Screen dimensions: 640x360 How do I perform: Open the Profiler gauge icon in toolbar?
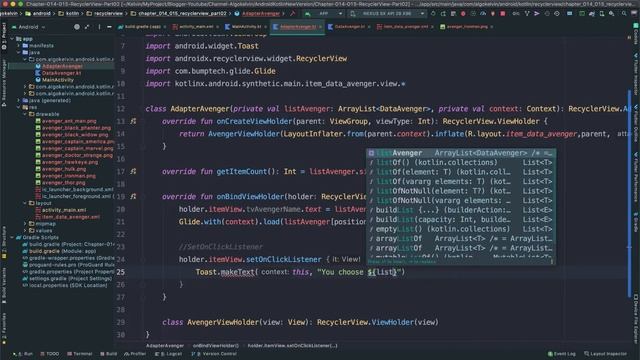(483, 13)
